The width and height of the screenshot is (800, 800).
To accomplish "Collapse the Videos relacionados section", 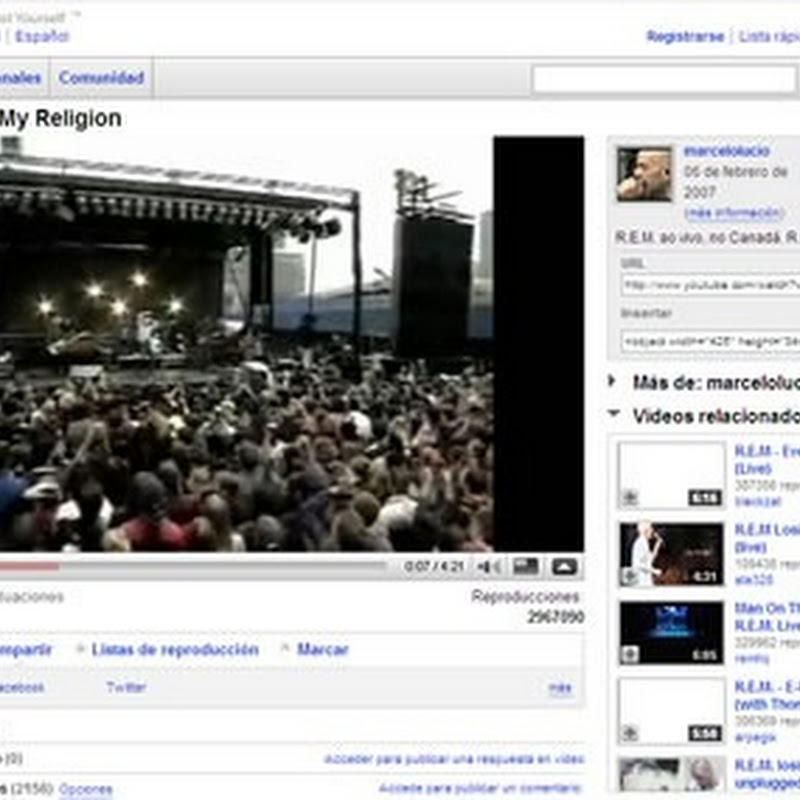I will [614, 414].
